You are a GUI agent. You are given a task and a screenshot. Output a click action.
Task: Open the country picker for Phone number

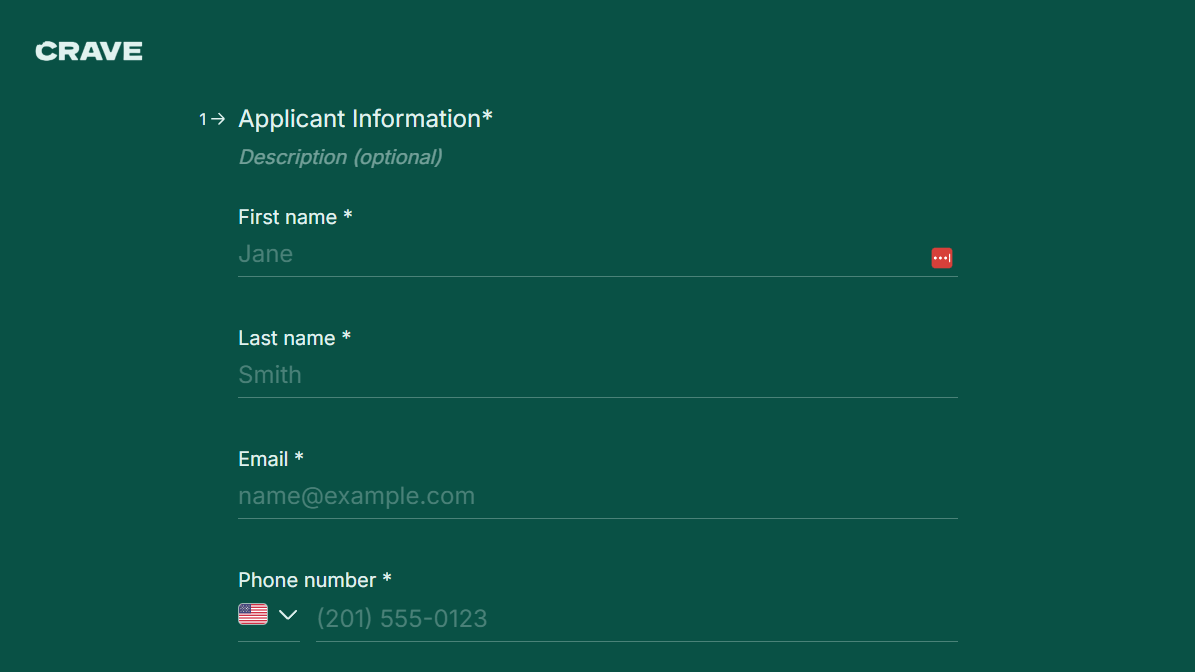point(268,613)
